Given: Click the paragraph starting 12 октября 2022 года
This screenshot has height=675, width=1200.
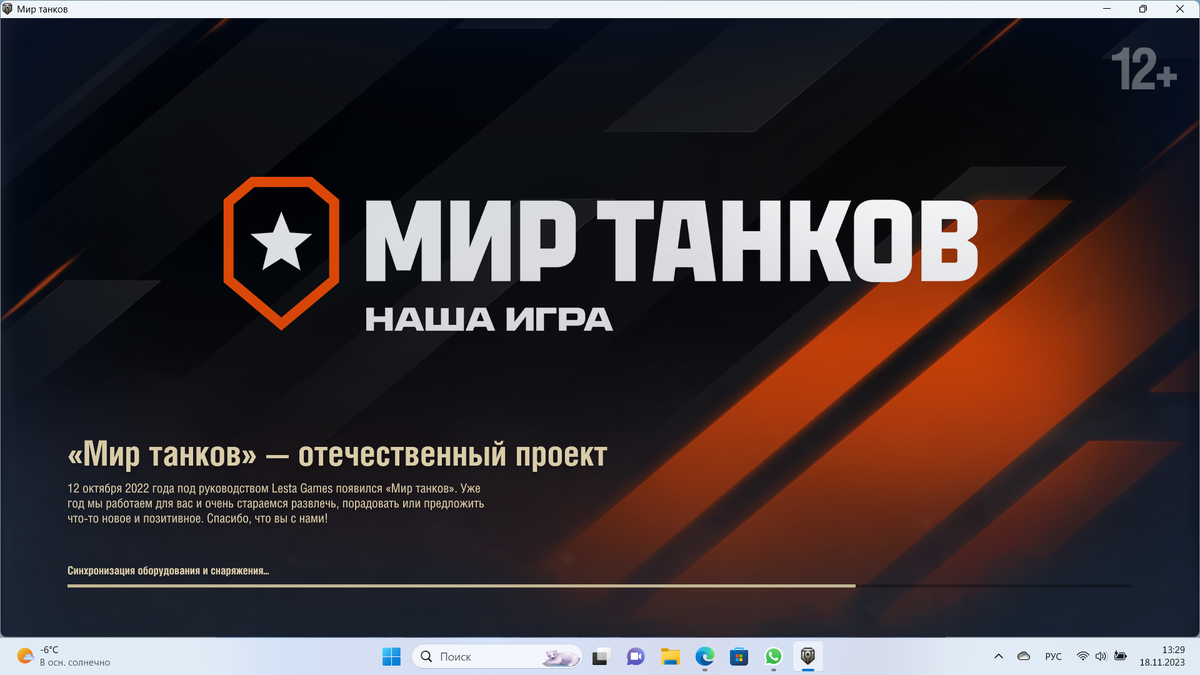Looking at the screenshot, I should [x=275, y=504].
